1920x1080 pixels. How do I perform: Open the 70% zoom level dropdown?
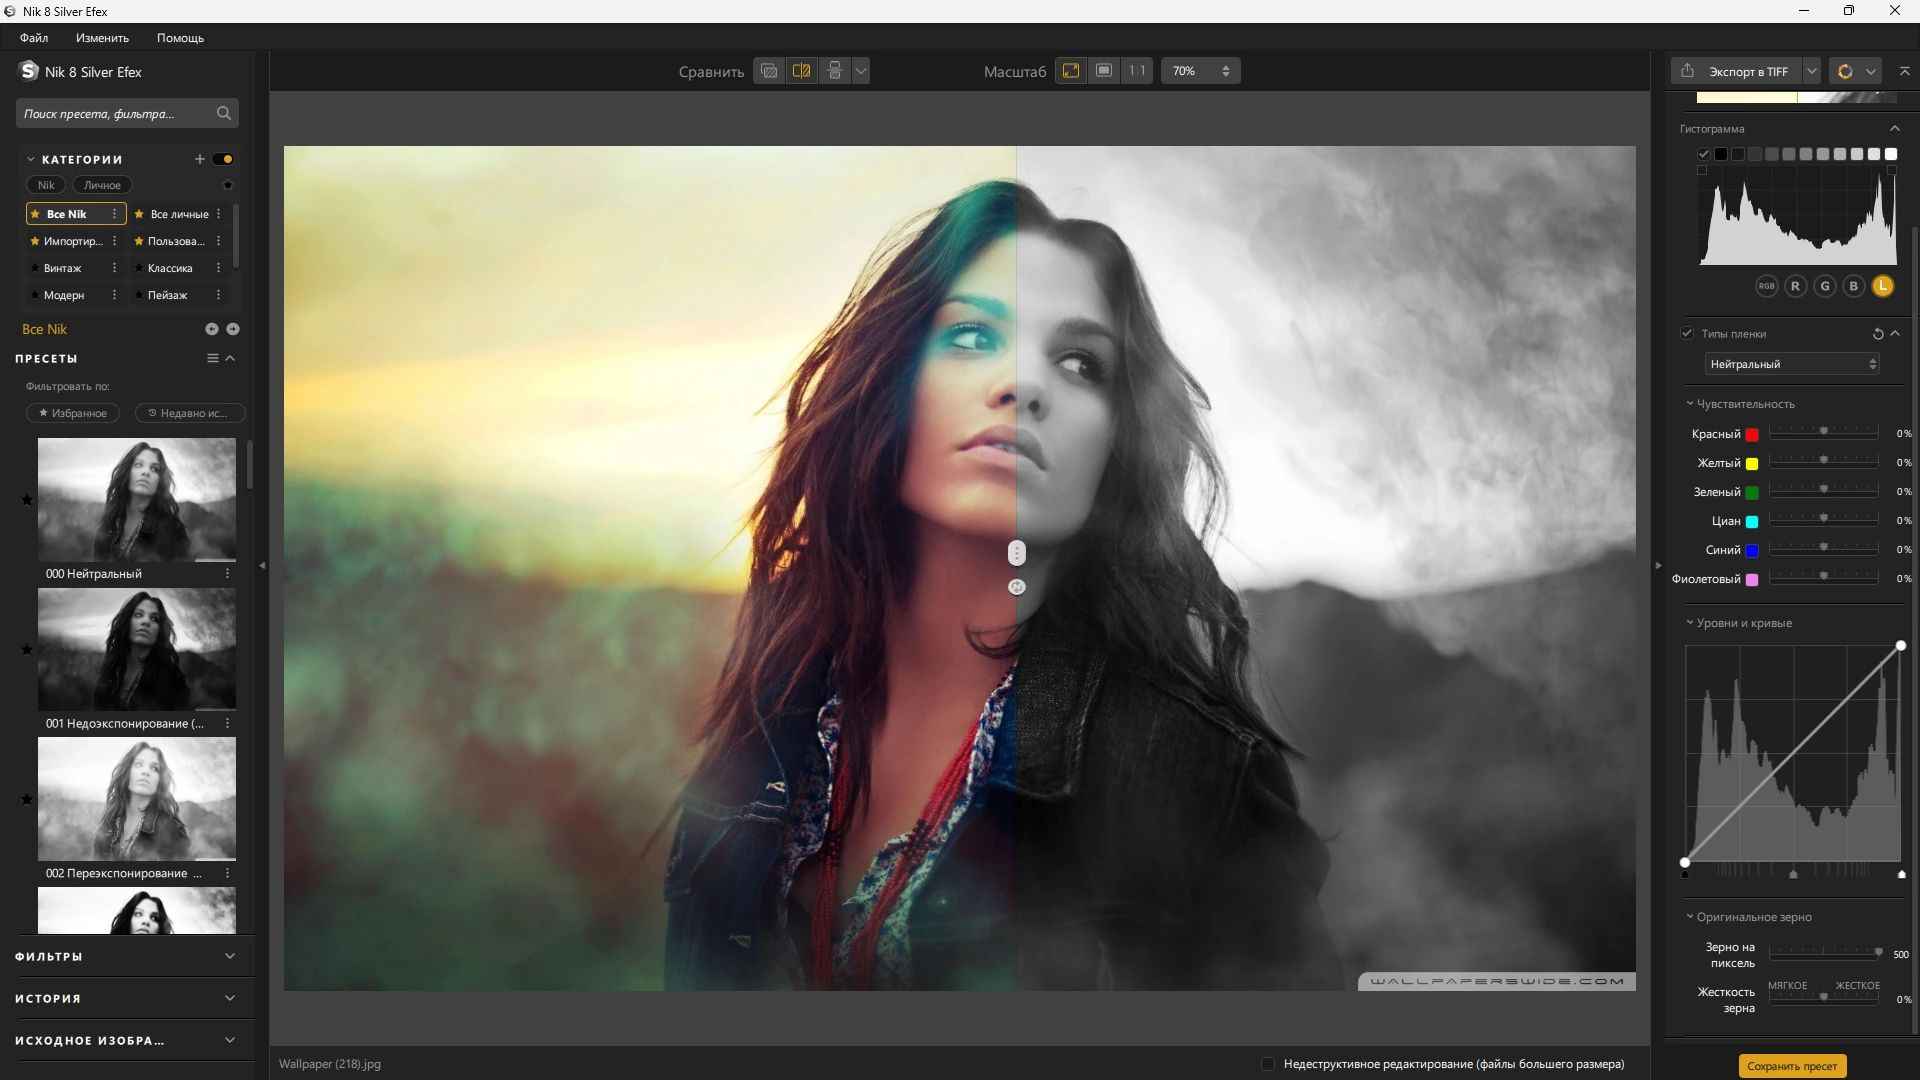pos(1200,71)
